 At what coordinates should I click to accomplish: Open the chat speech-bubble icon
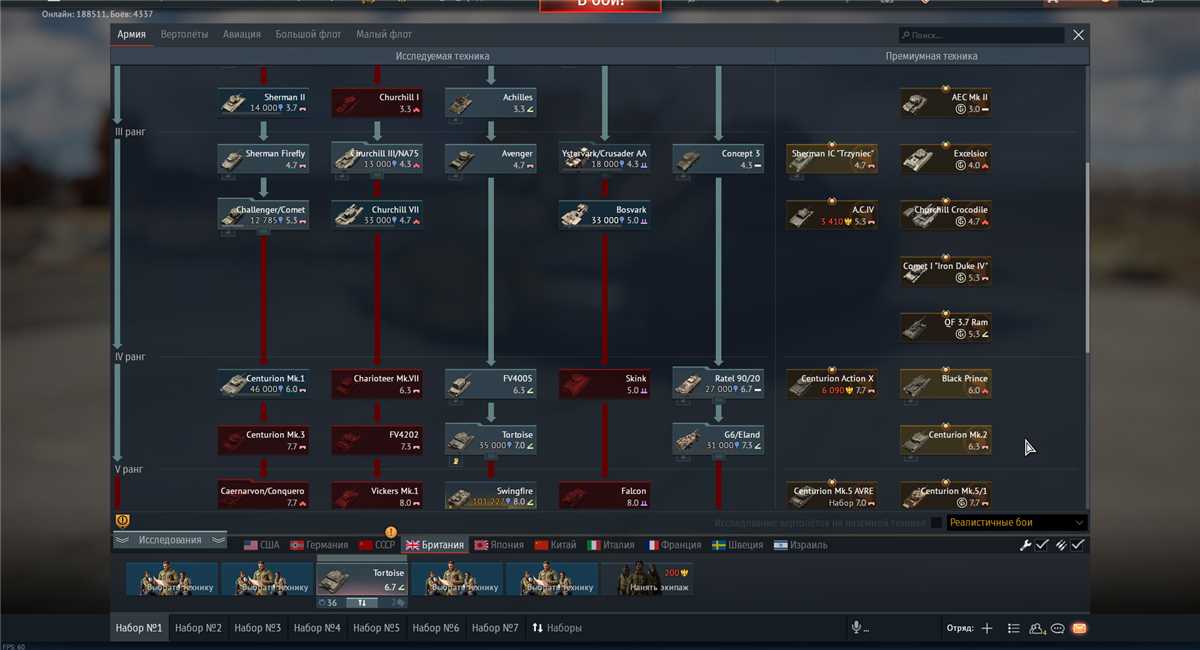coord(1058,628)
